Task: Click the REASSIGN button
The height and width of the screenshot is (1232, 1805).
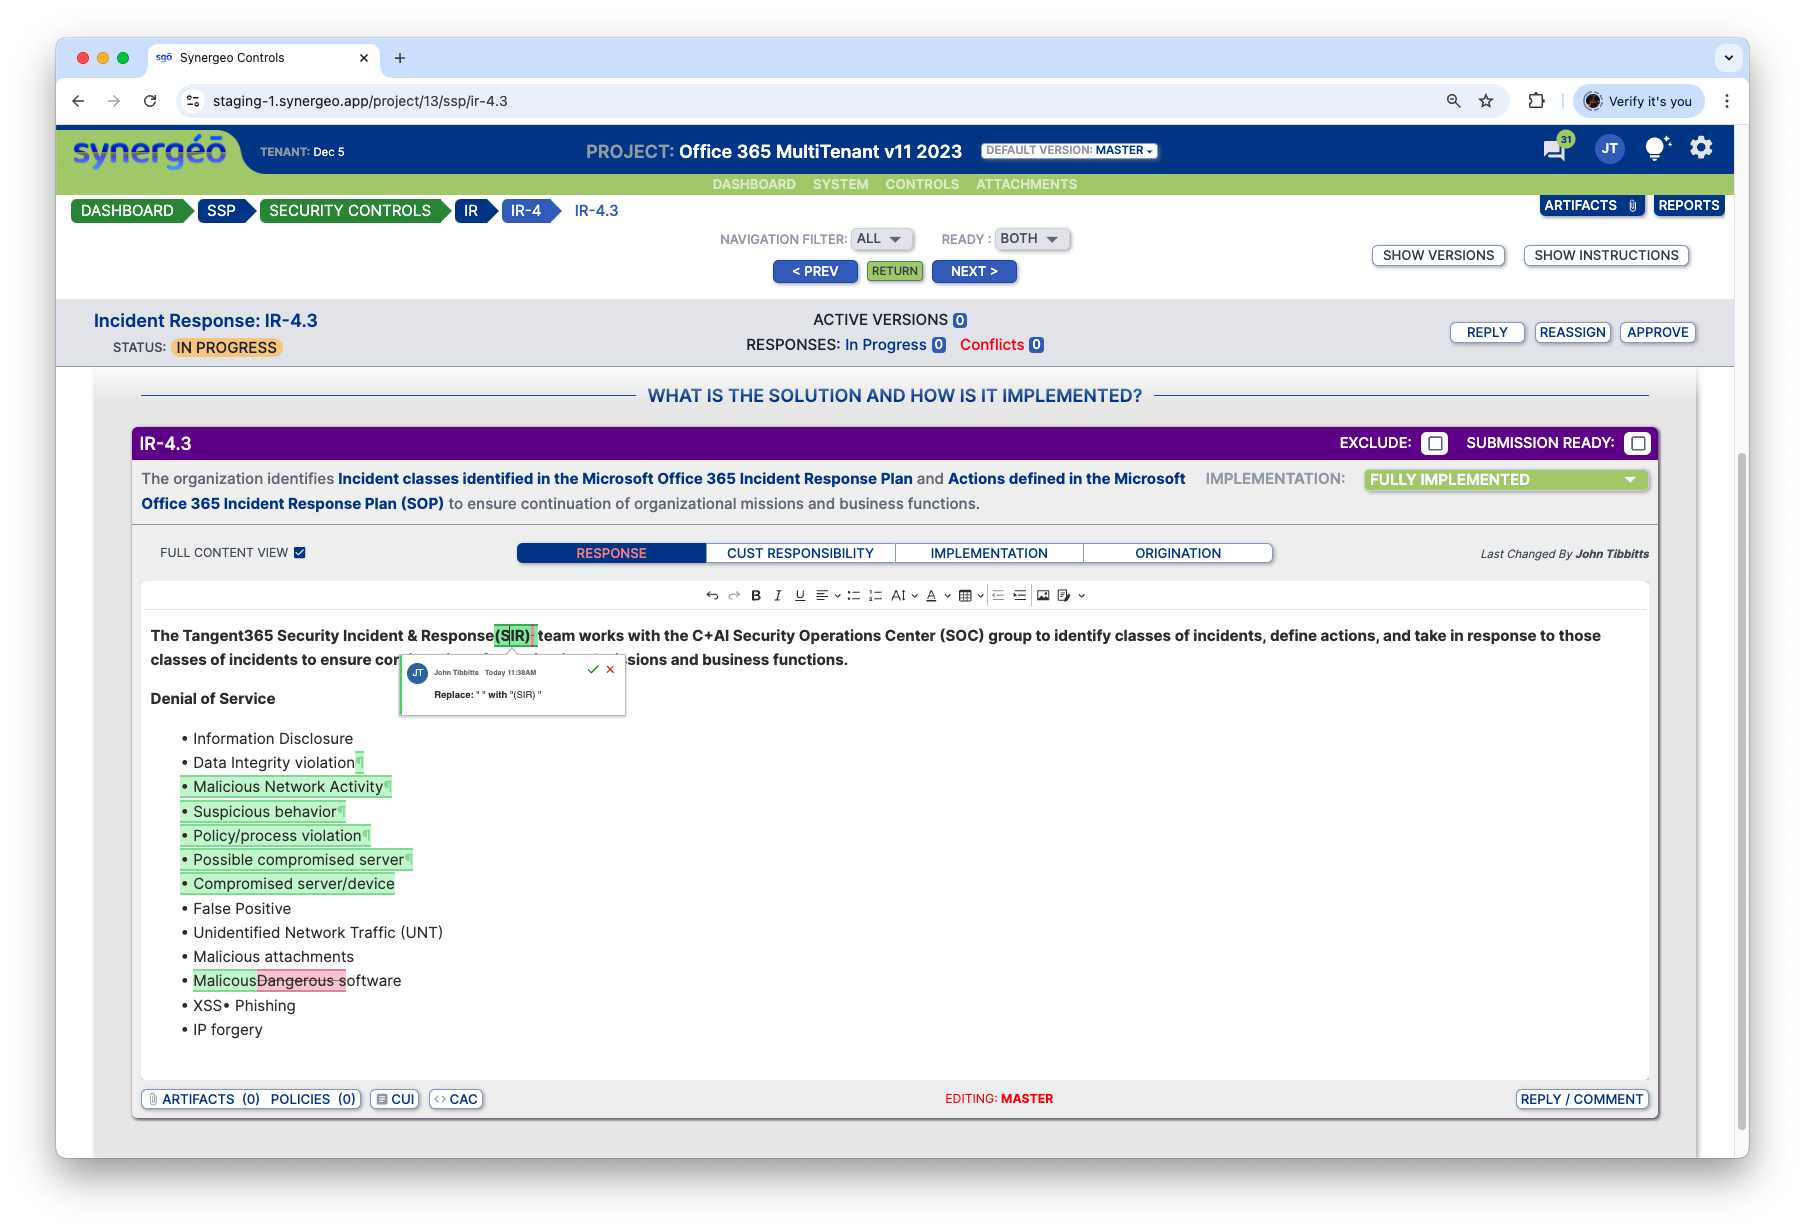Action: tap(1572, 332)
